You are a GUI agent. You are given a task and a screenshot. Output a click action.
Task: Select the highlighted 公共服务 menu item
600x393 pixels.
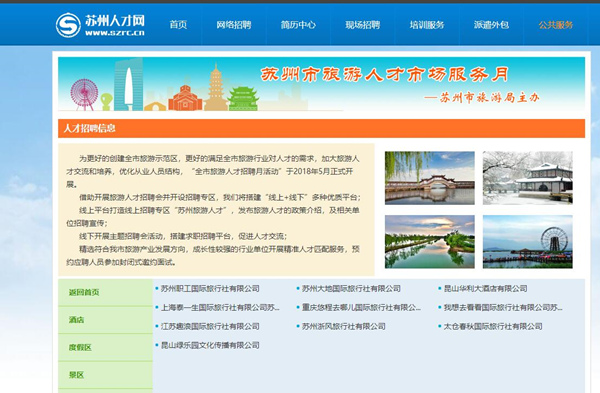pos(556,25)
